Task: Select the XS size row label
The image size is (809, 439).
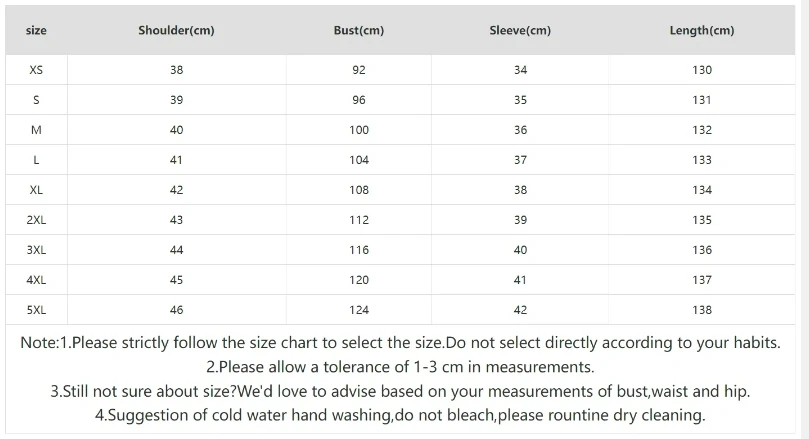Action: tap(36, 70)
